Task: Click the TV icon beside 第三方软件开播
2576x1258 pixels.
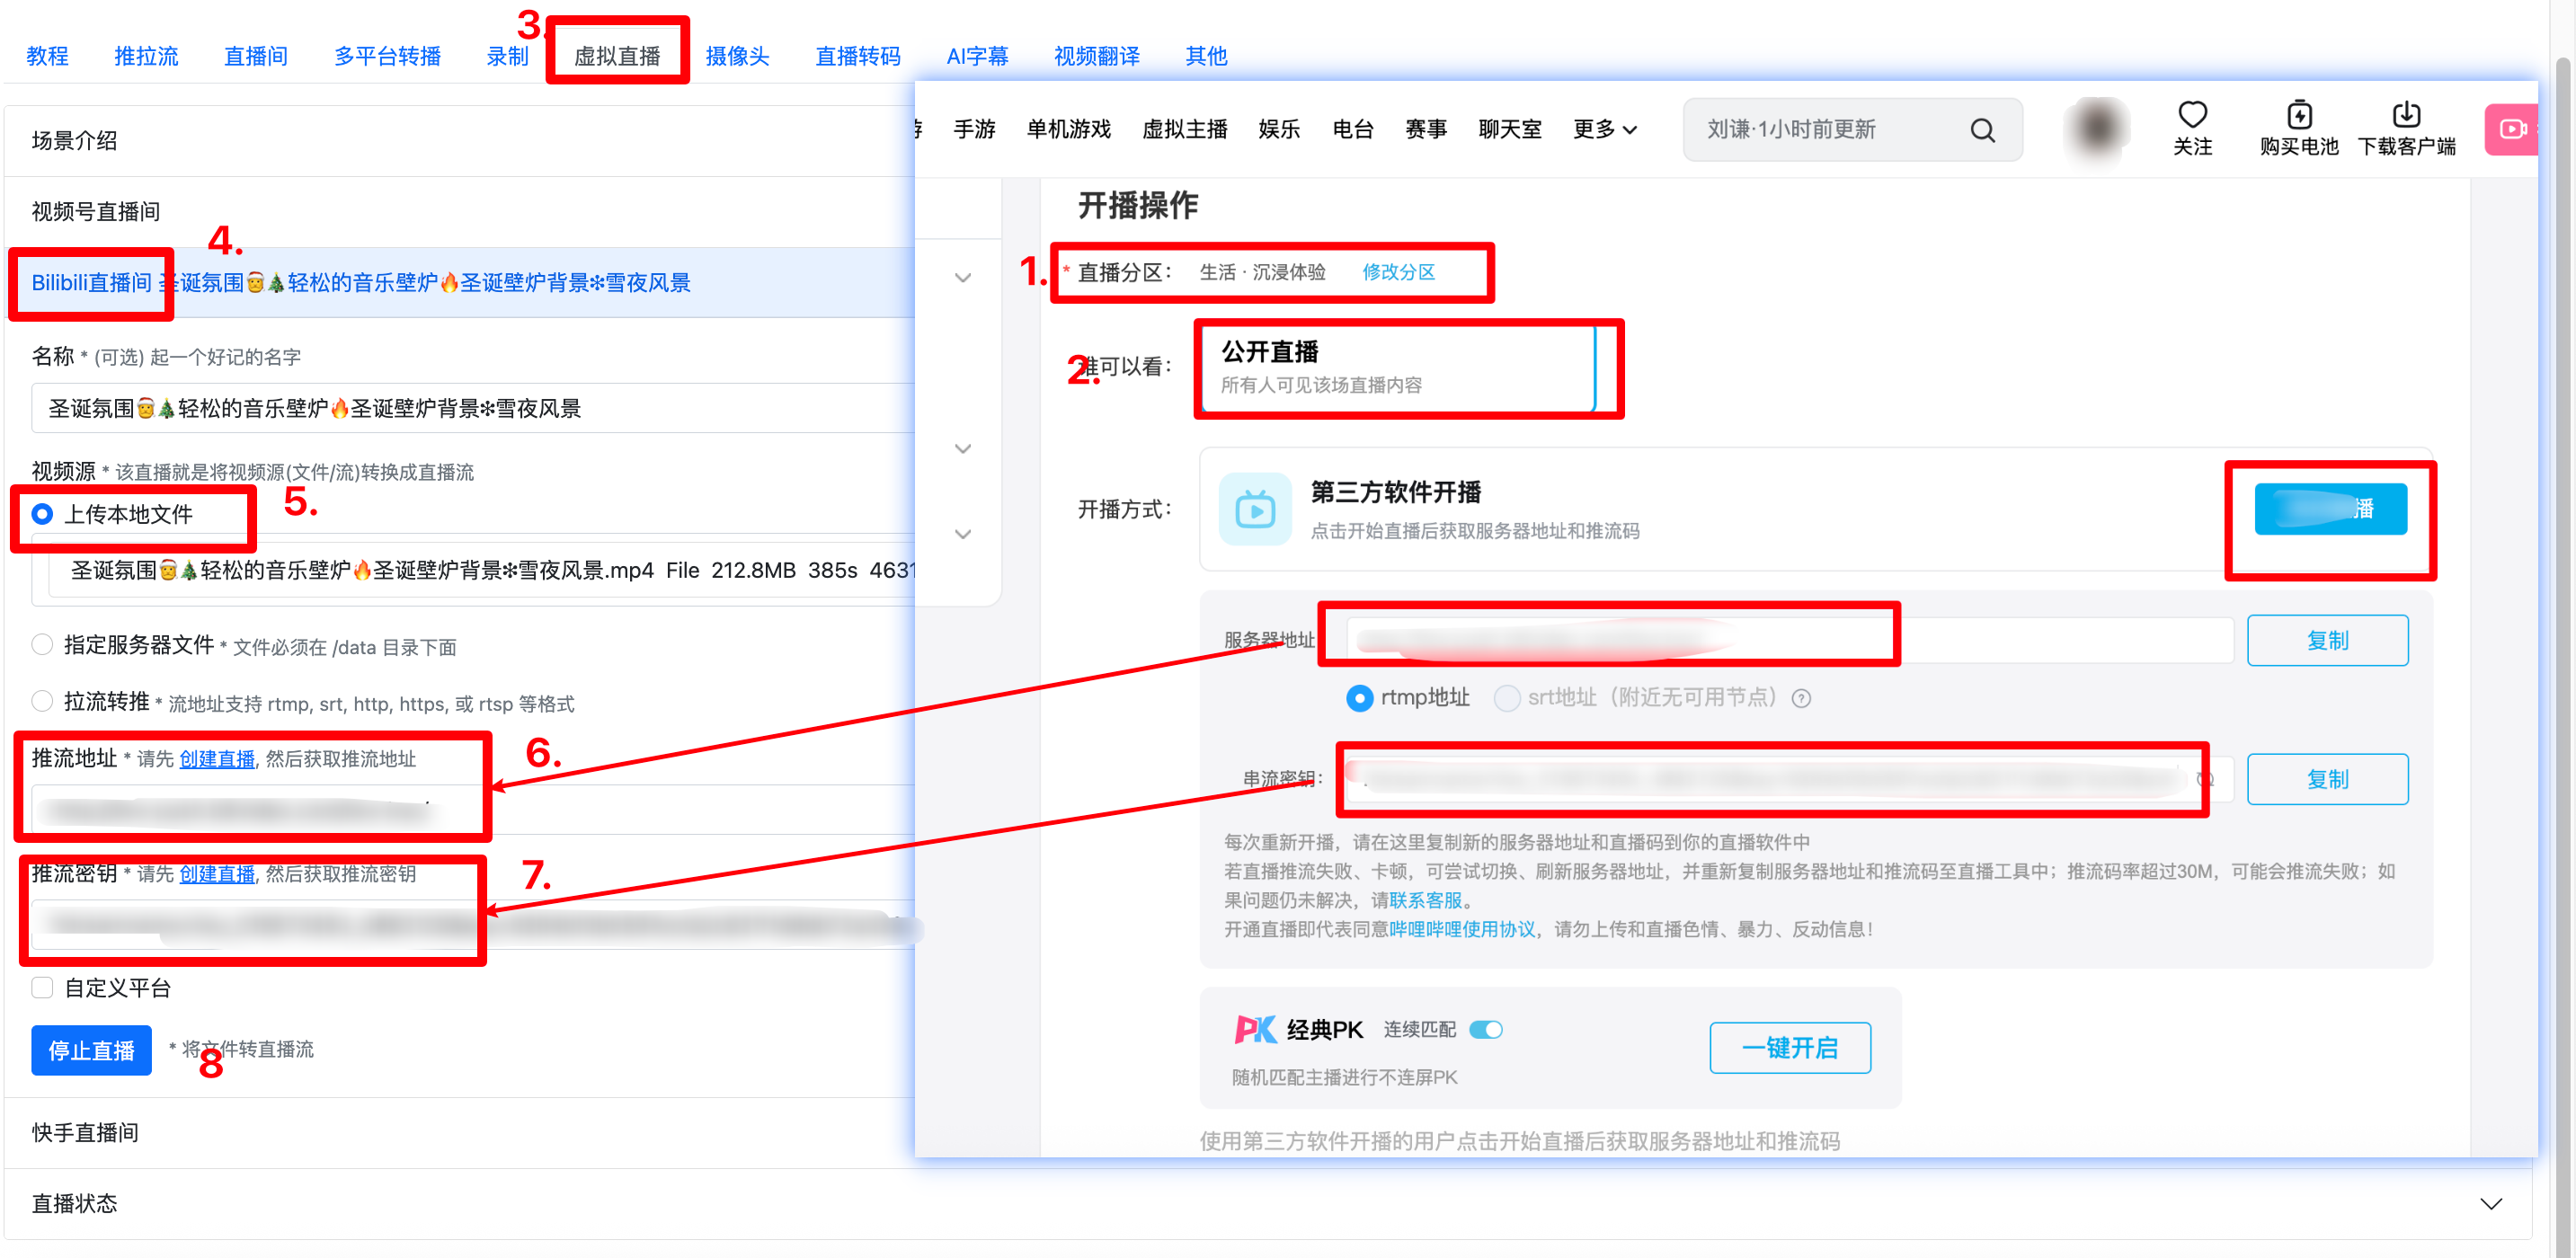Action: point(1255,510)
